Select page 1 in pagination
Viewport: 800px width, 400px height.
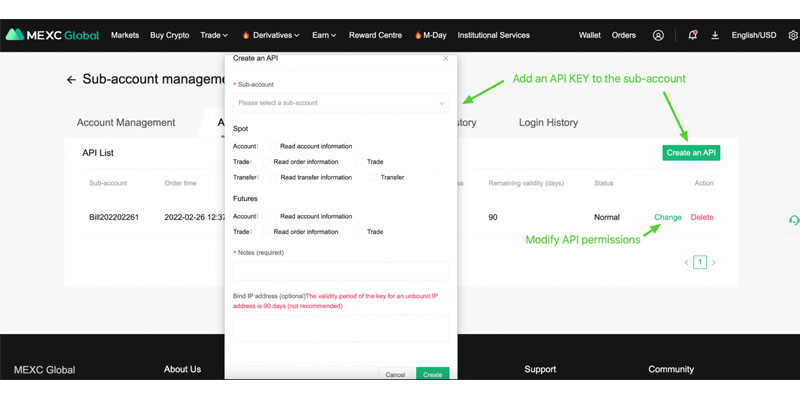(x=700, y=263)
